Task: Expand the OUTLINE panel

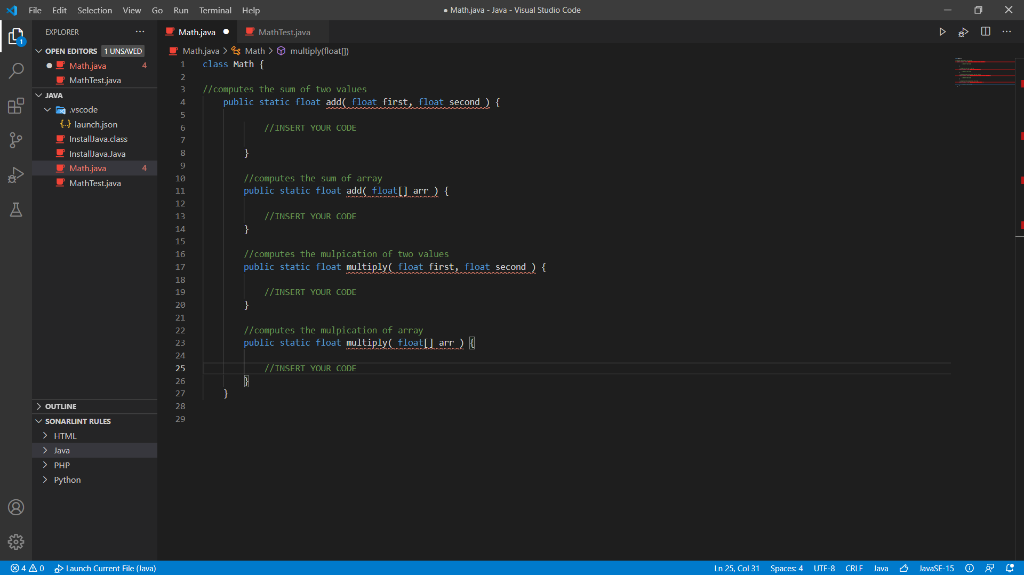Action: 60,407
